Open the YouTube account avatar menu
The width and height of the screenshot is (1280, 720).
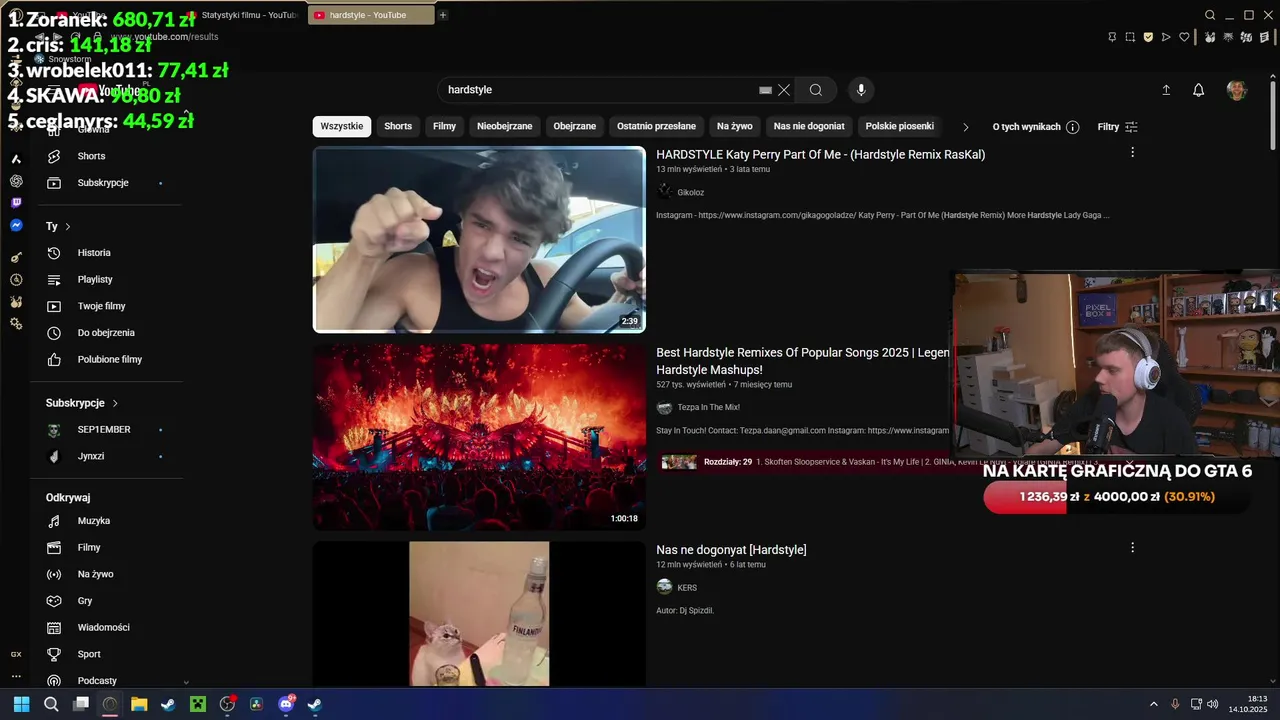coord(1237,90)
